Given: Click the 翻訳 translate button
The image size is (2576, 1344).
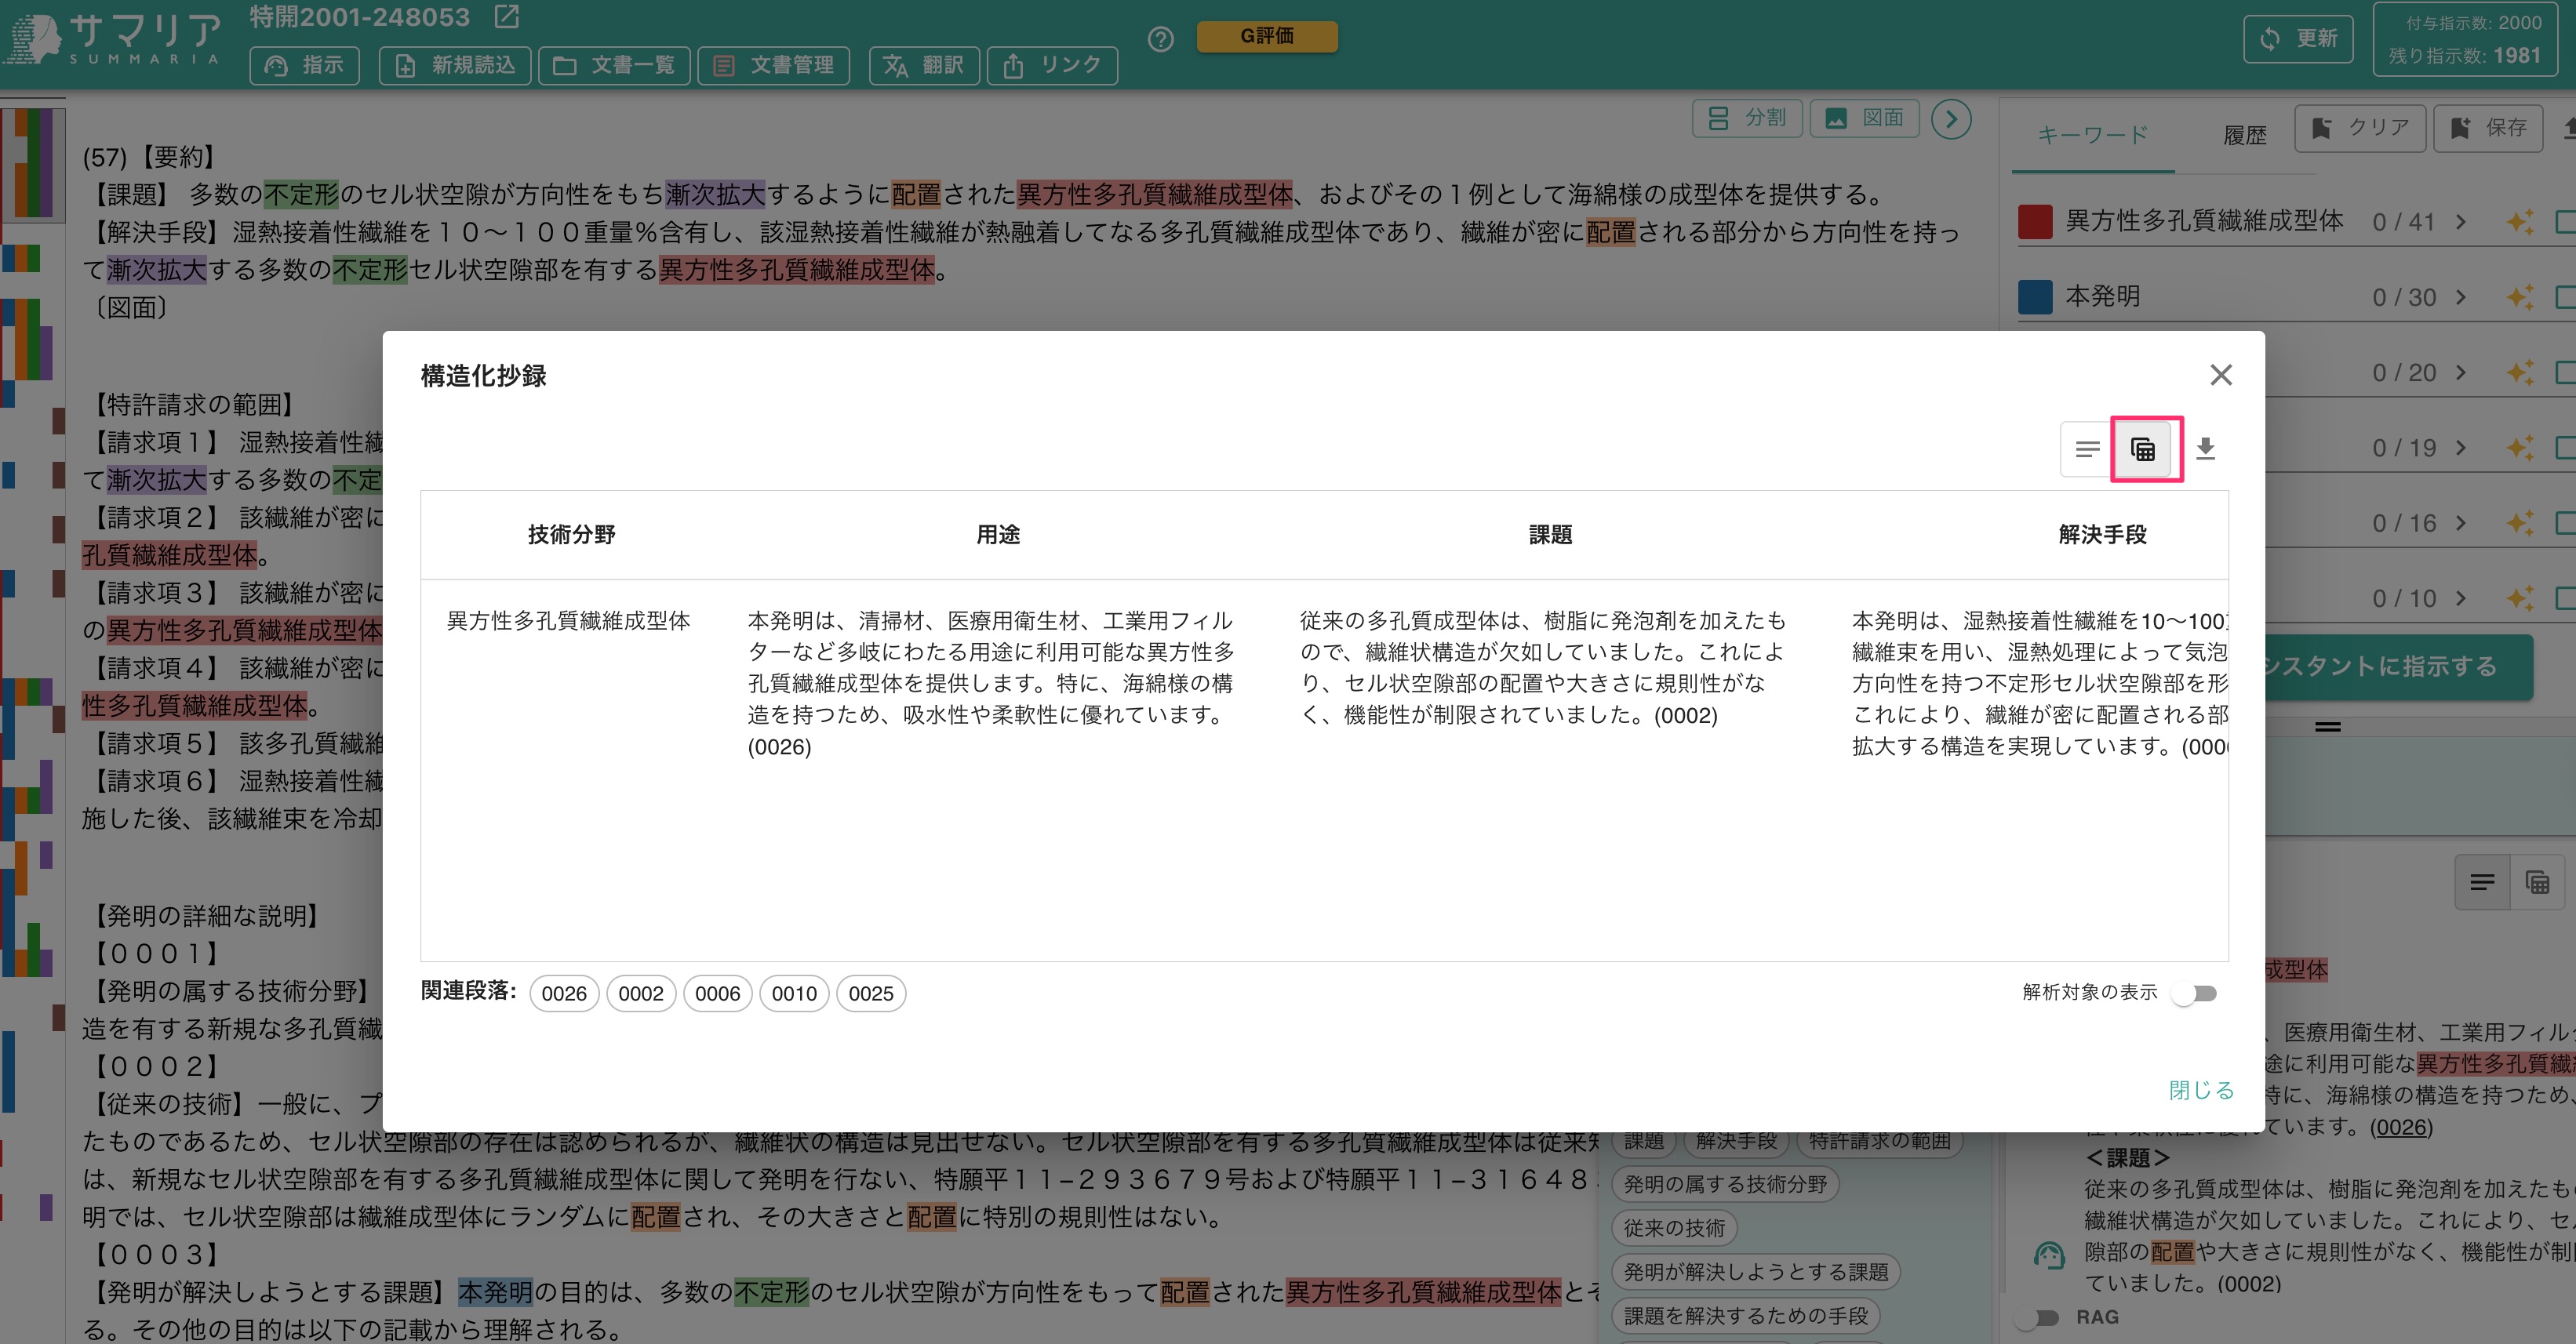Looking at the screenshot, I should (924, 65).
